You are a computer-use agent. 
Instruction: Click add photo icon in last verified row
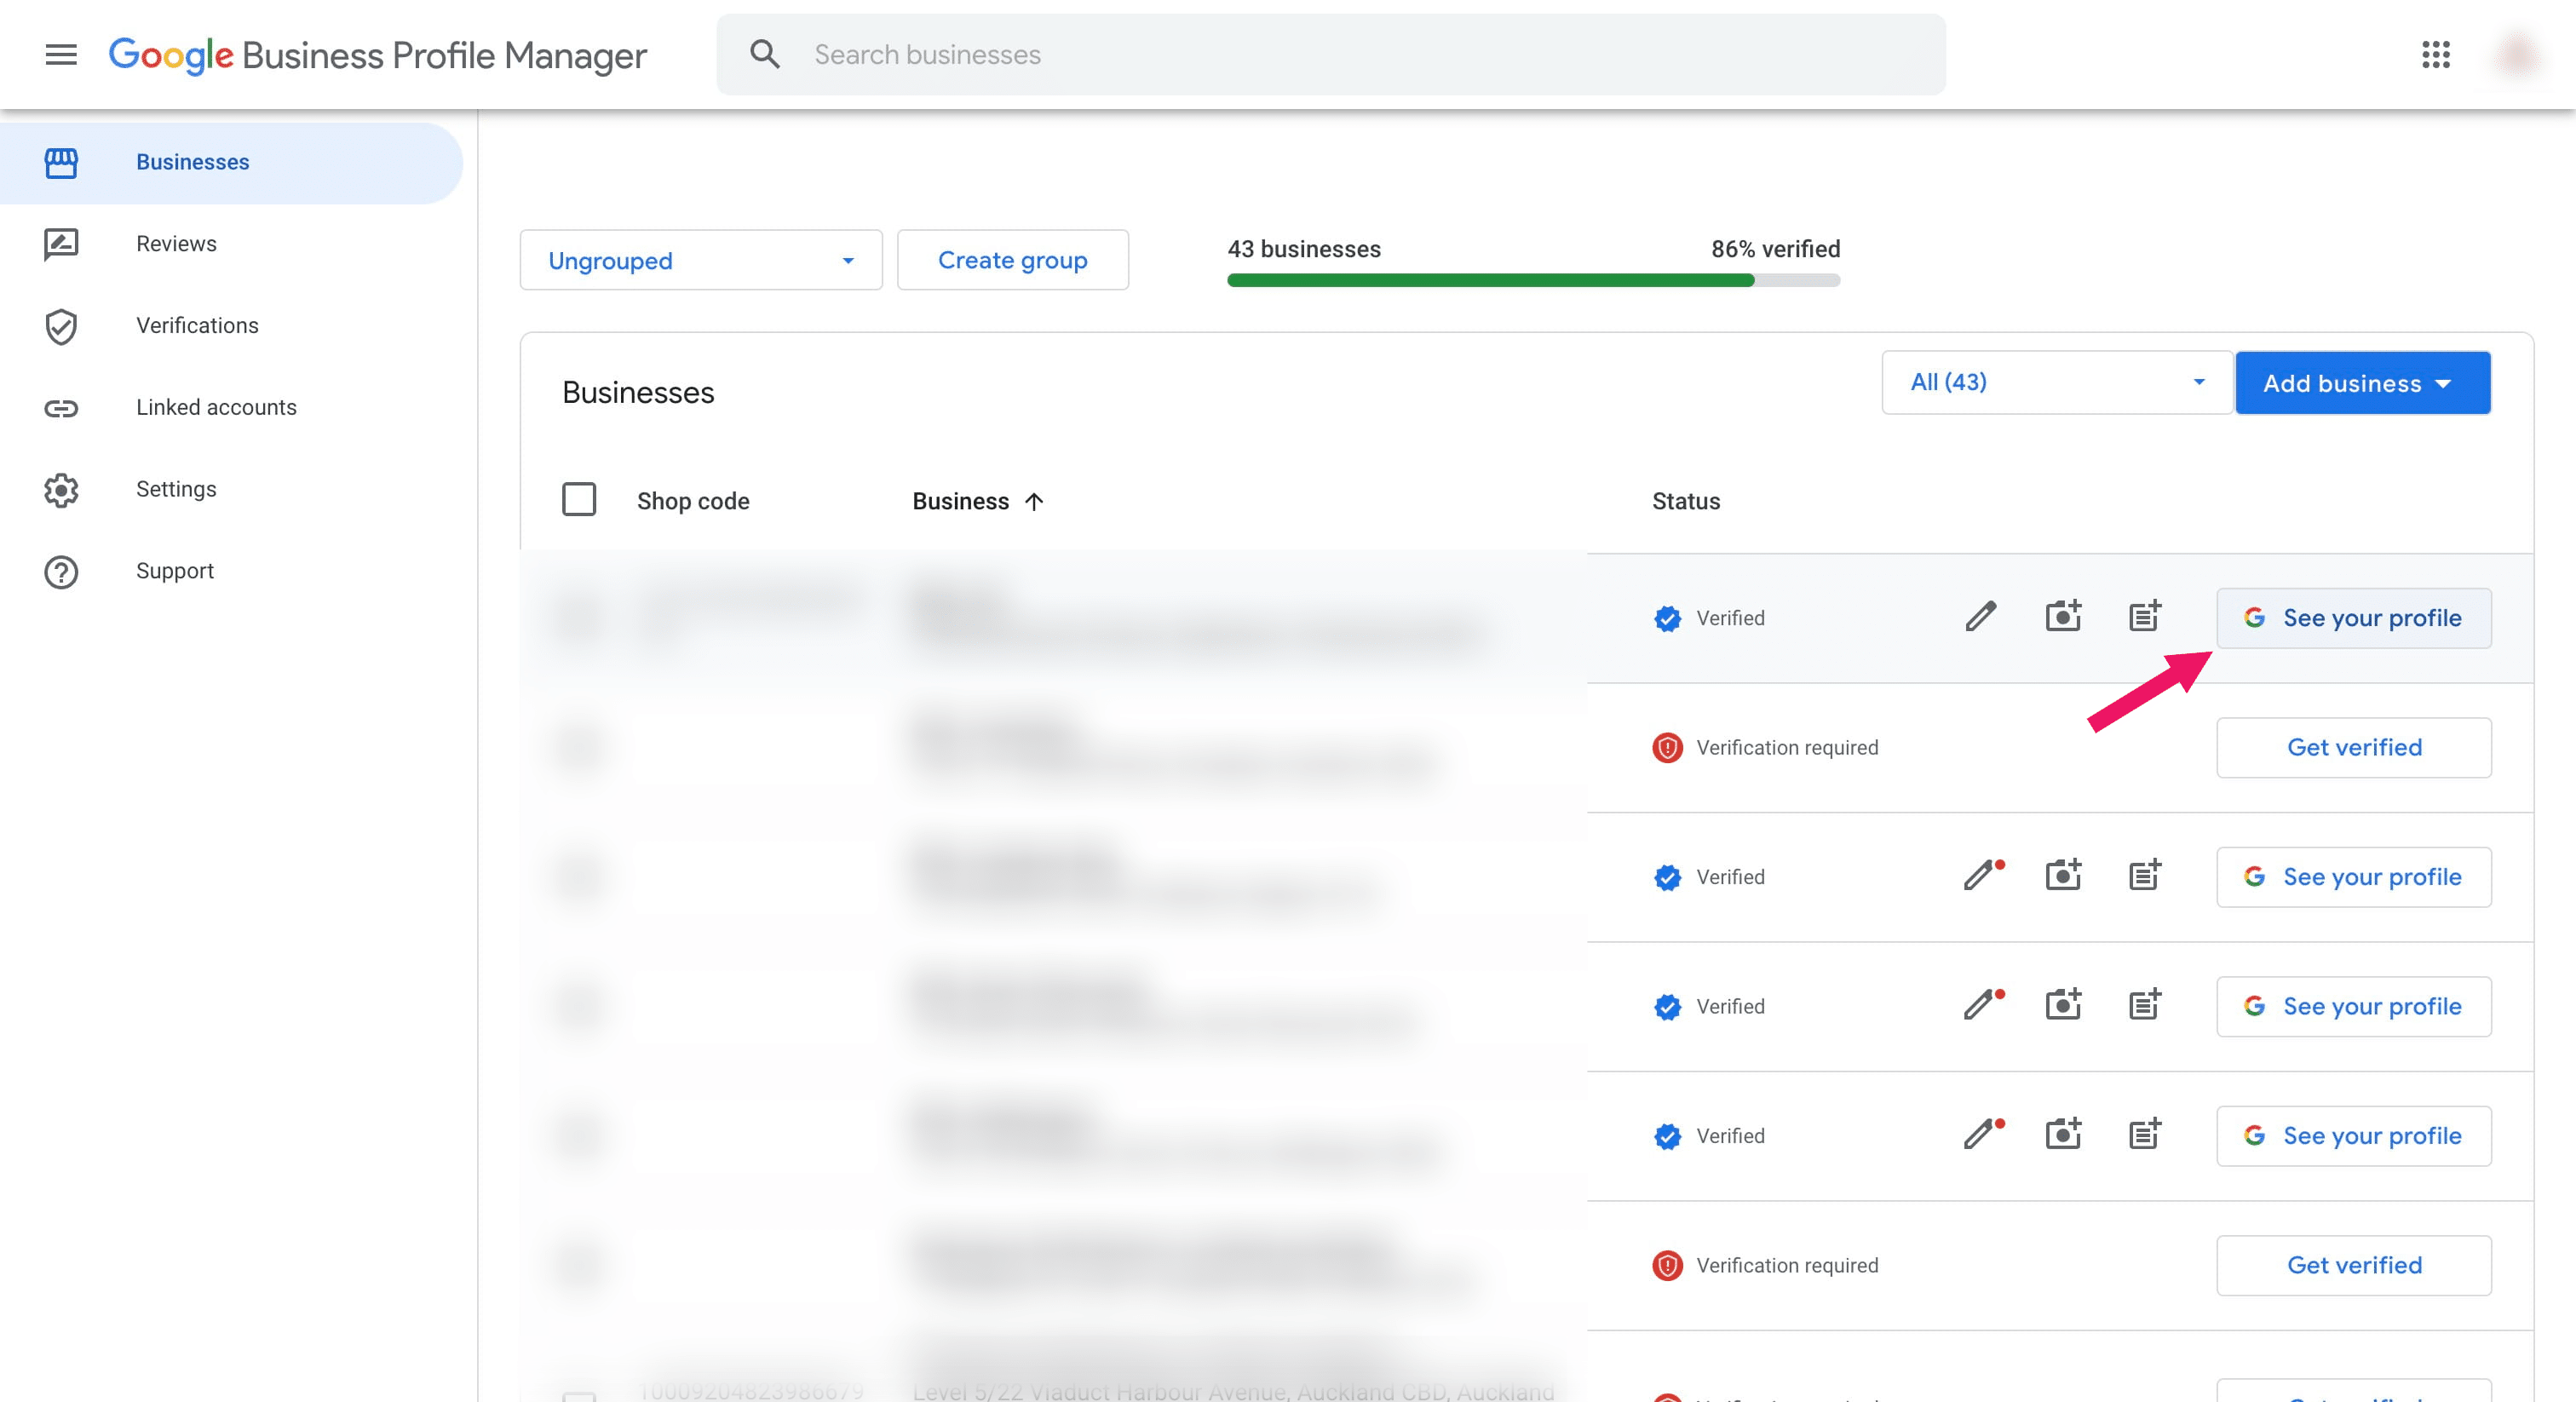click(2062, 1135)
